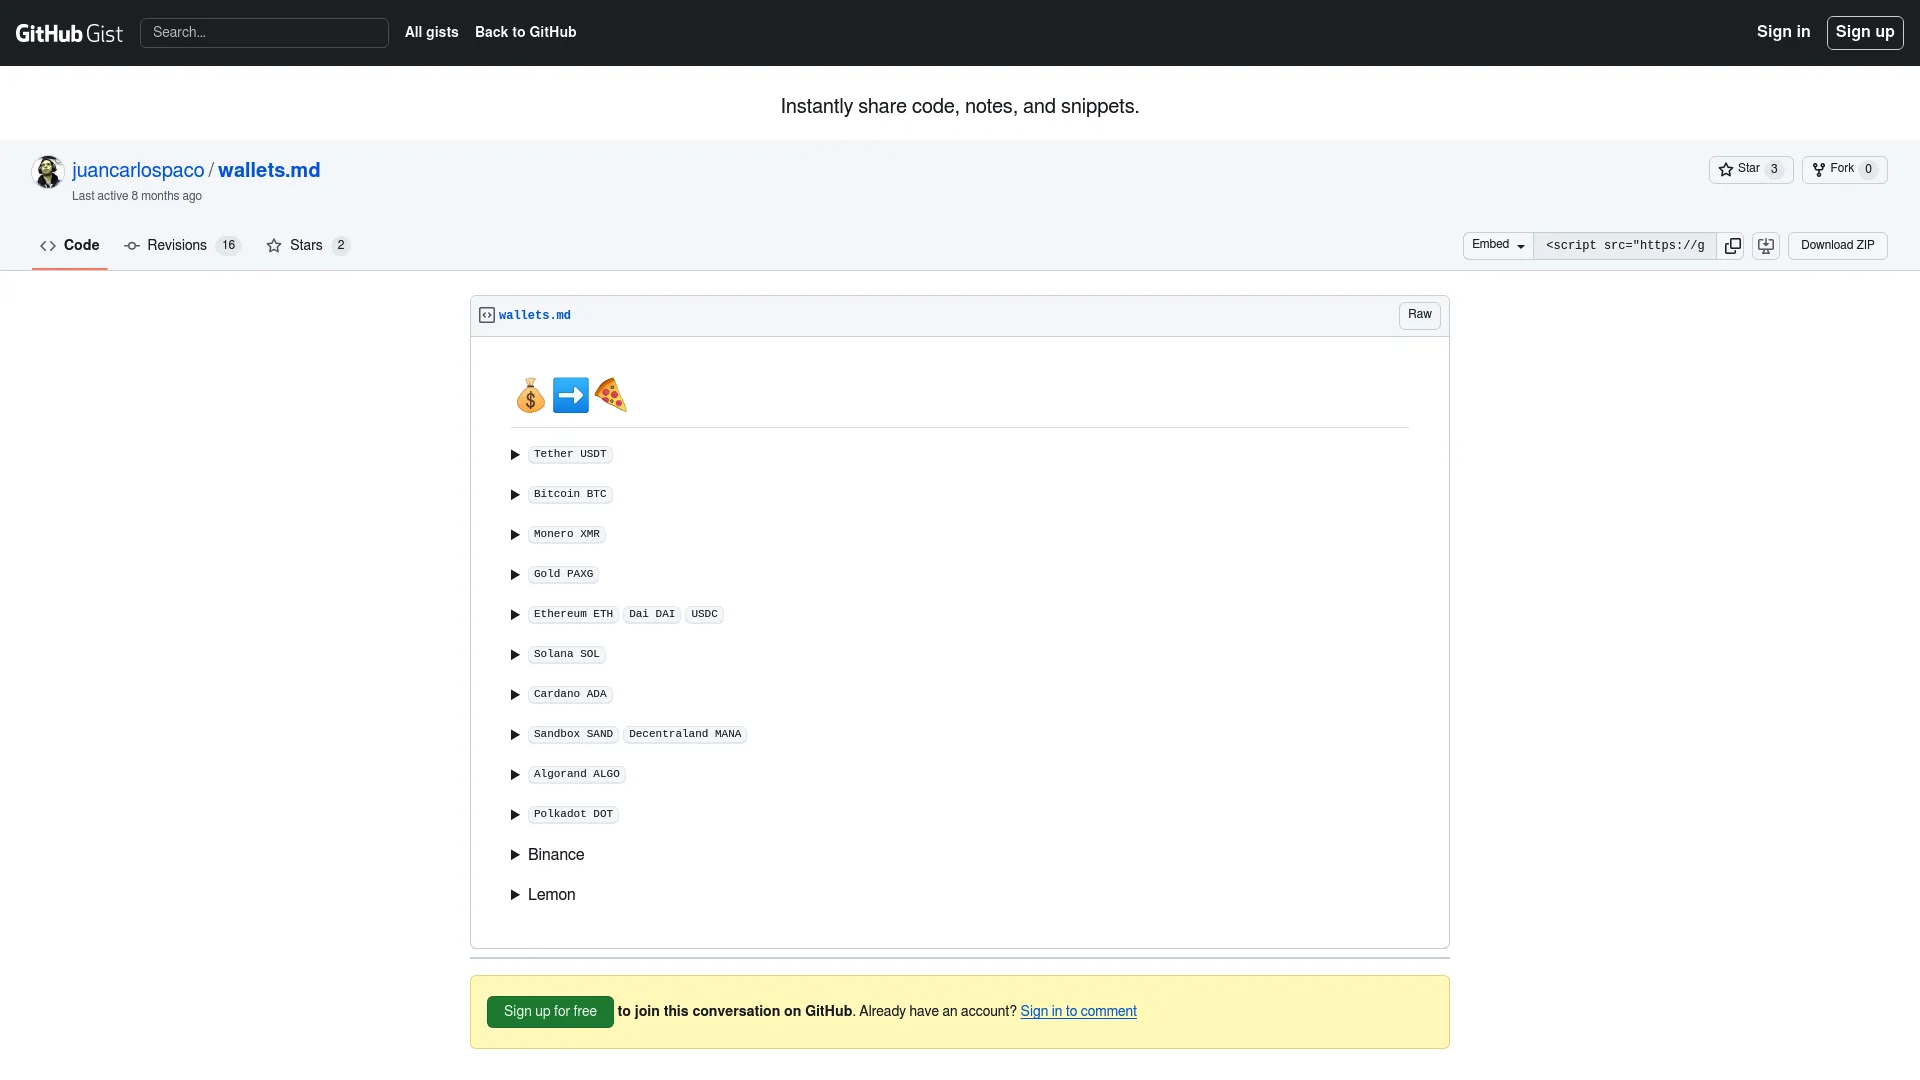The image size is (1920, 1080).
Task: Switch to the Code tab
Action: 70,246
